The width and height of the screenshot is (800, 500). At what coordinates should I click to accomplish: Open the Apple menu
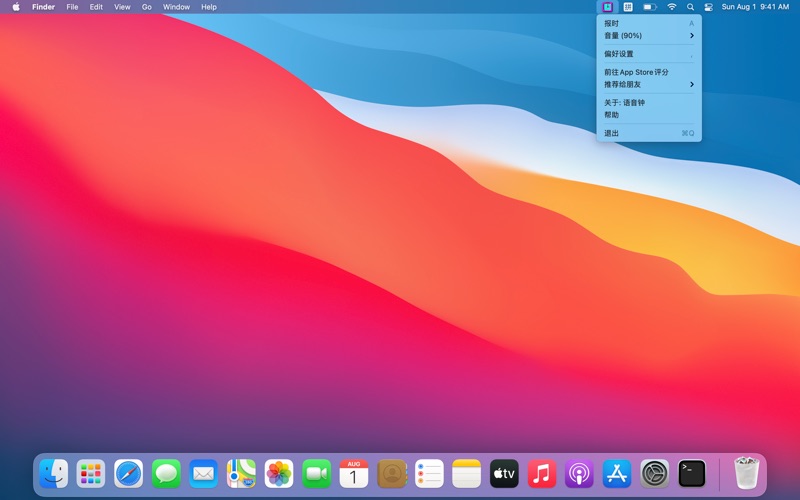click(16, 7)
